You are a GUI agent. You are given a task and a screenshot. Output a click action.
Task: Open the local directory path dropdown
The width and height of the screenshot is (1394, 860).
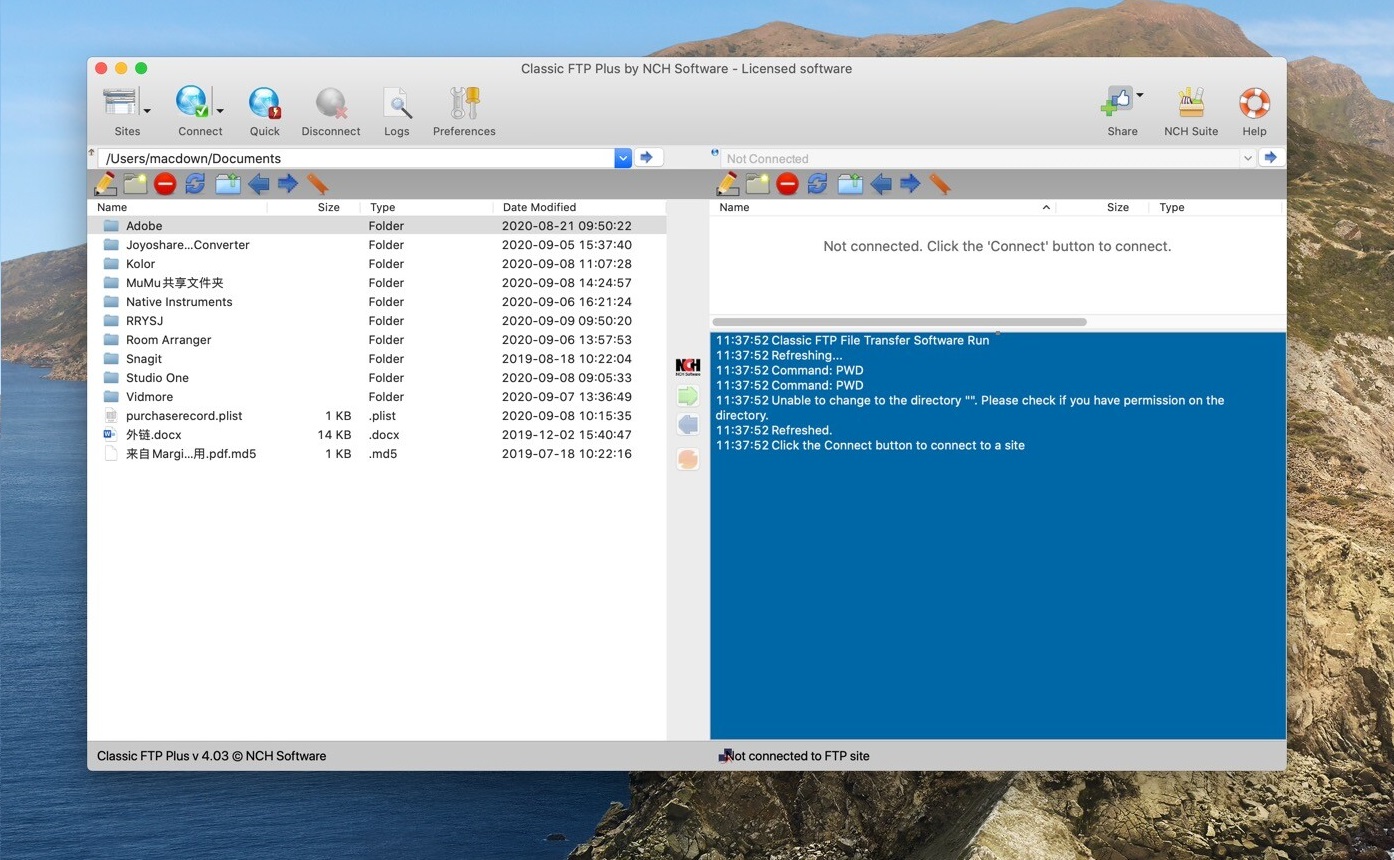point(622,157)
